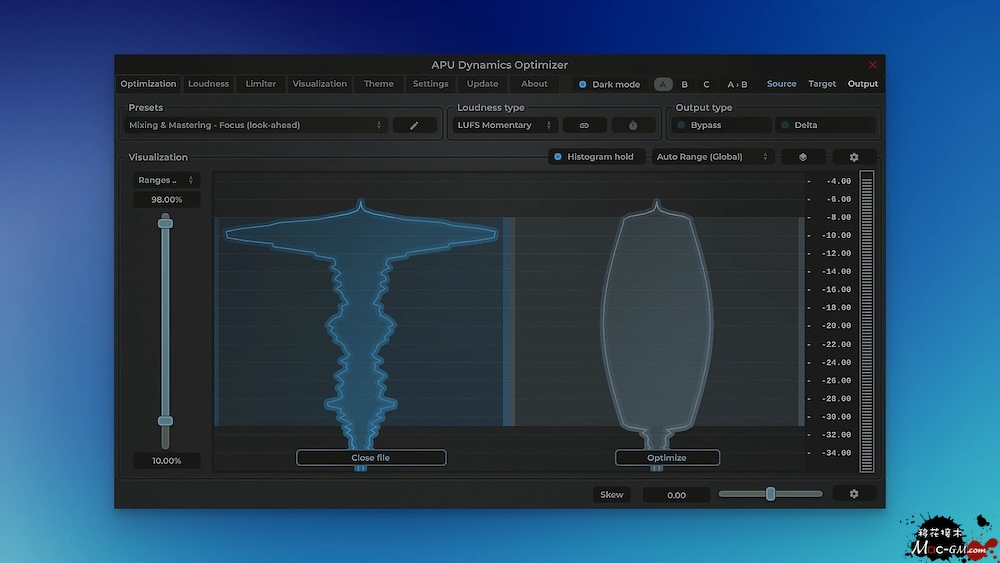Switch to the Limiter tab
The width and height of the screenshot is (1000, 563).
click(x=261, y=84)
